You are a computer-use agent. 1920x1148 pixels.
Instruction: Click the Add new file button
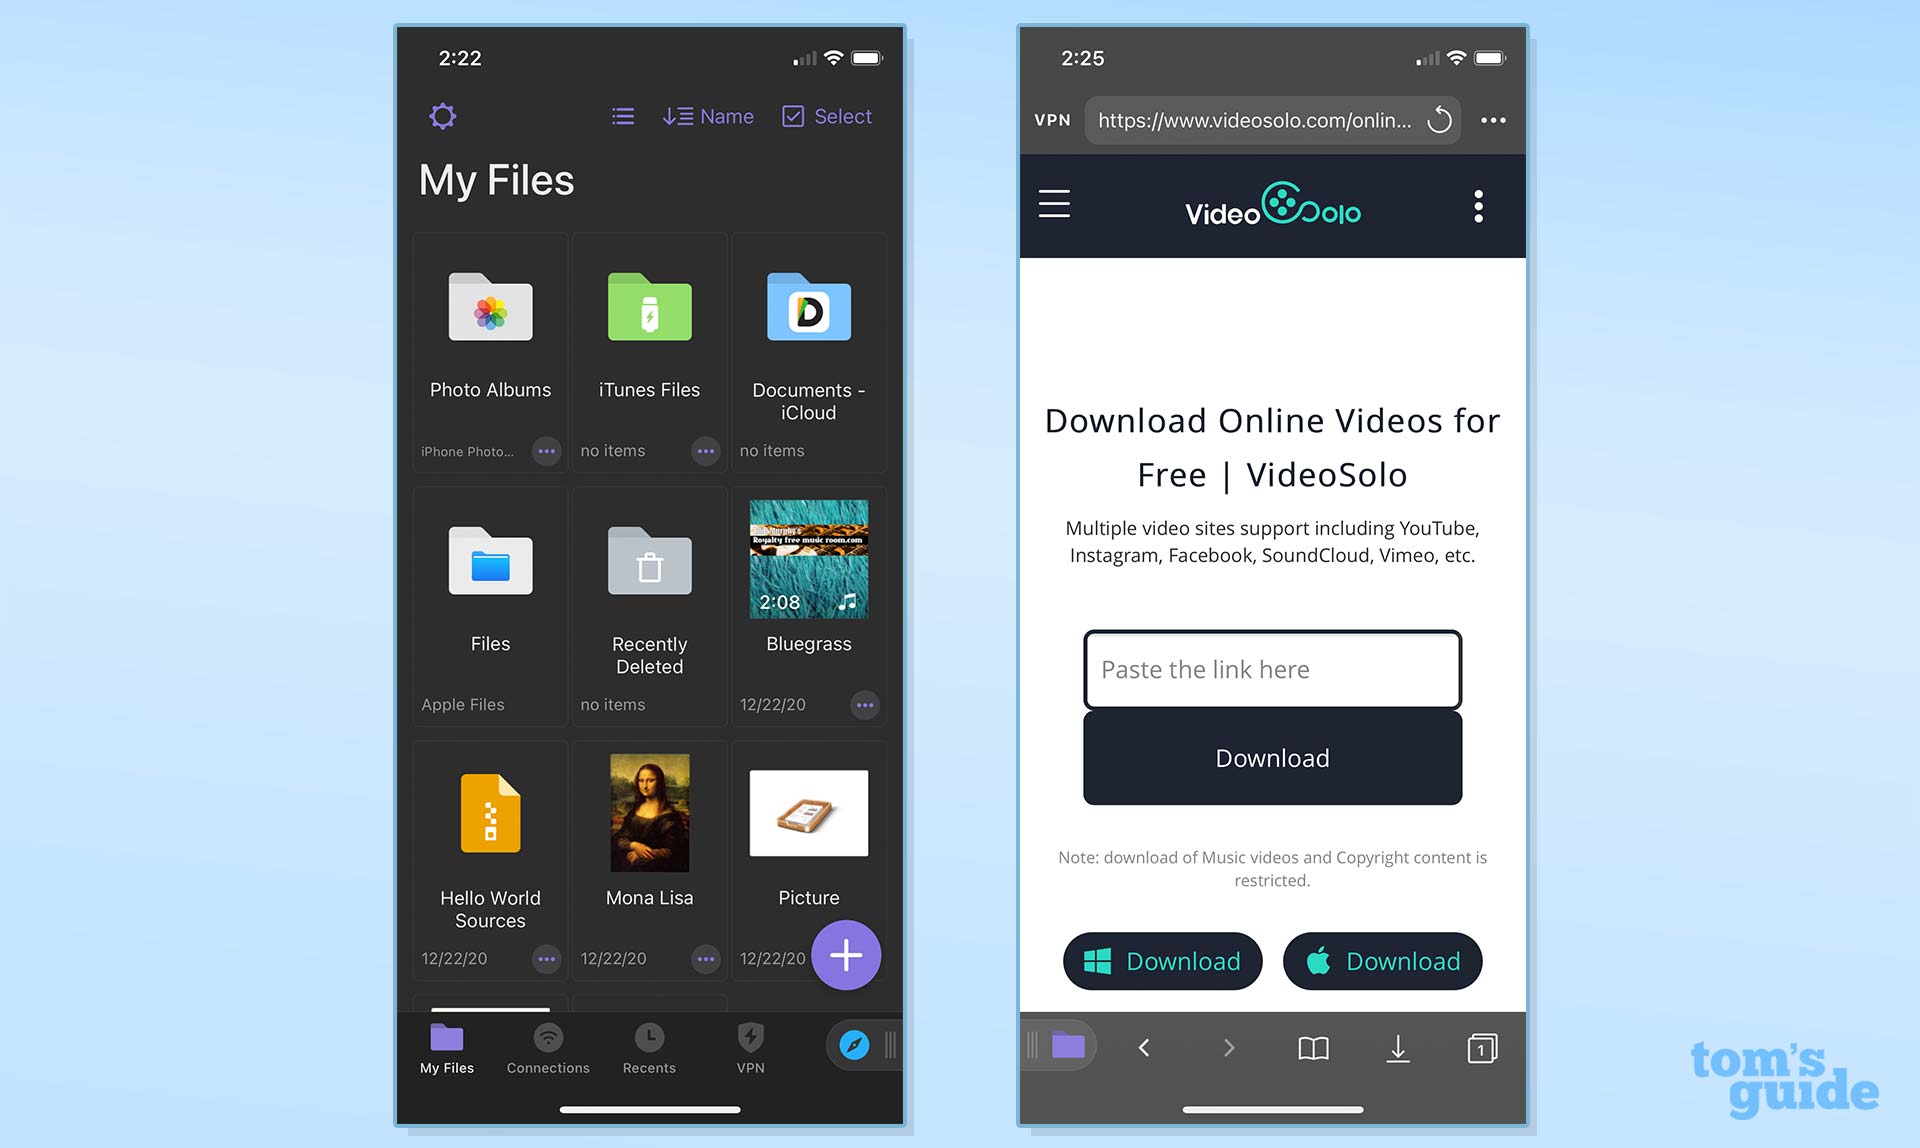845,957
